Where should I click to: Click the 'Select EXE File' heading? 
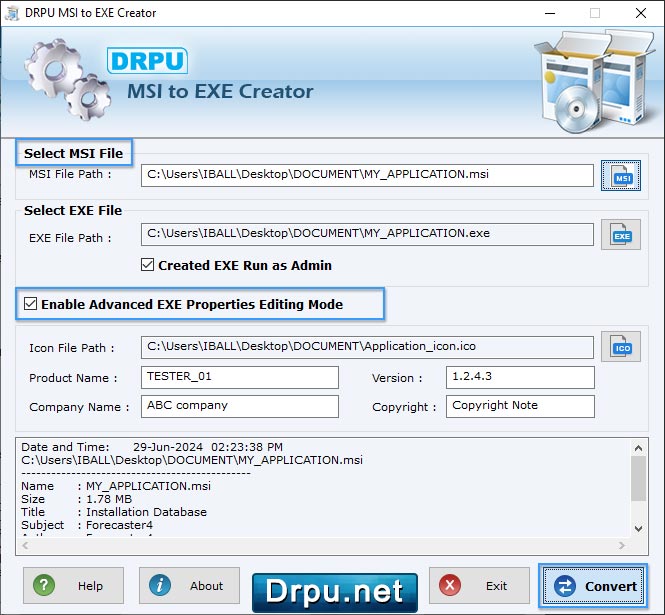point(73,210)
